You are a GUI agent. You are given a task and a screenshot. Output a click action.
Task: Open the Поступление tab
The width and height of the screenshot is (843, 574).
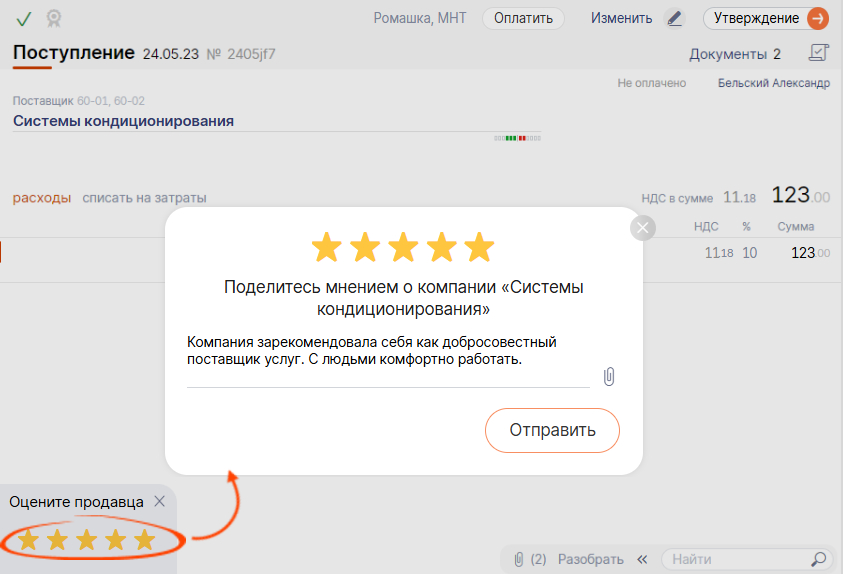[73, 53]
